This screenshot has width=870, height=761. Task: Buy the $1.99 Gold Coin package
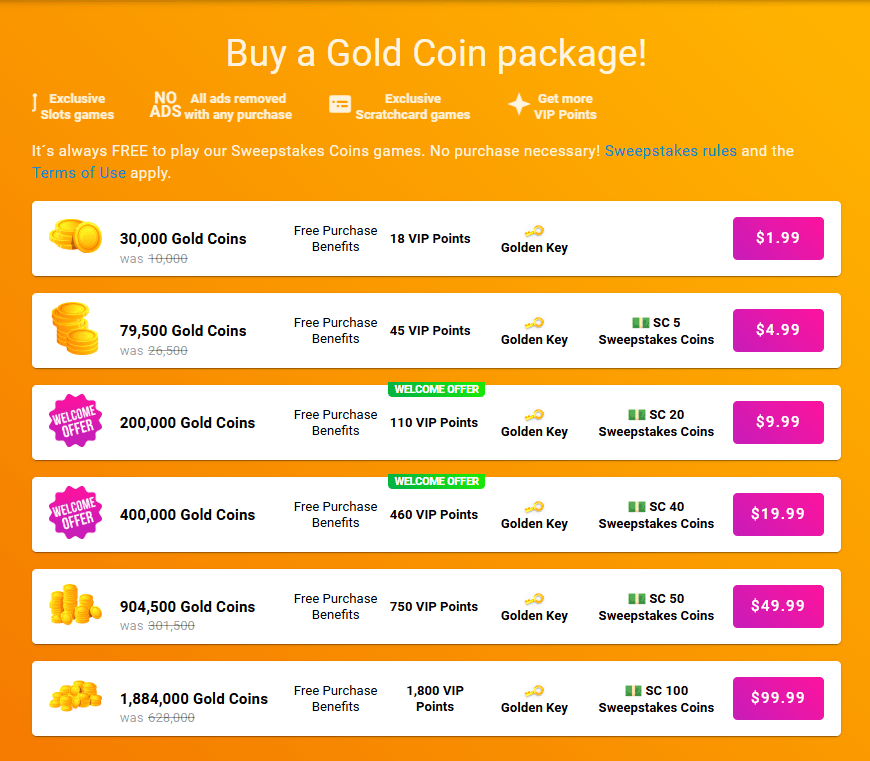[x=778, y=238]
